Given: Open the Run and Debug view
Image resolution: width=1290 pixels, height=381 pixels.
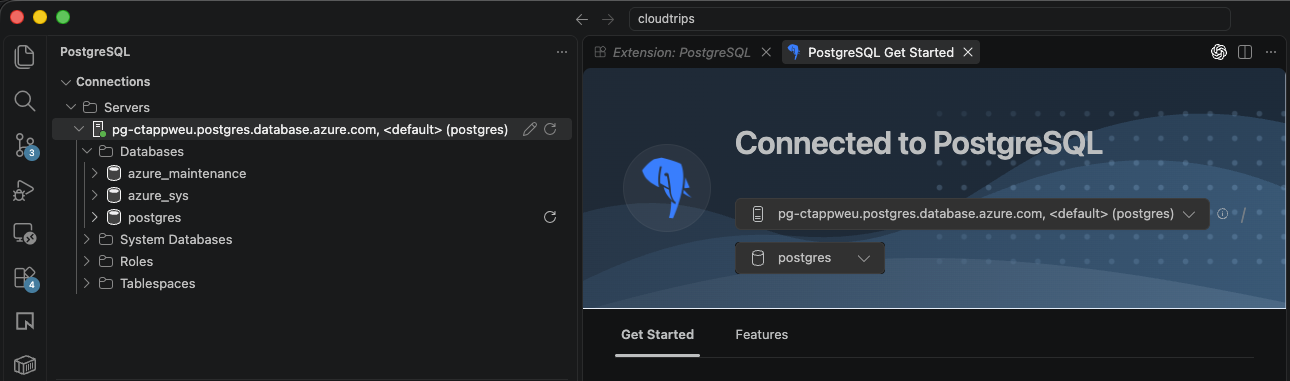Looking at the screenshot, I should (25, 190).
